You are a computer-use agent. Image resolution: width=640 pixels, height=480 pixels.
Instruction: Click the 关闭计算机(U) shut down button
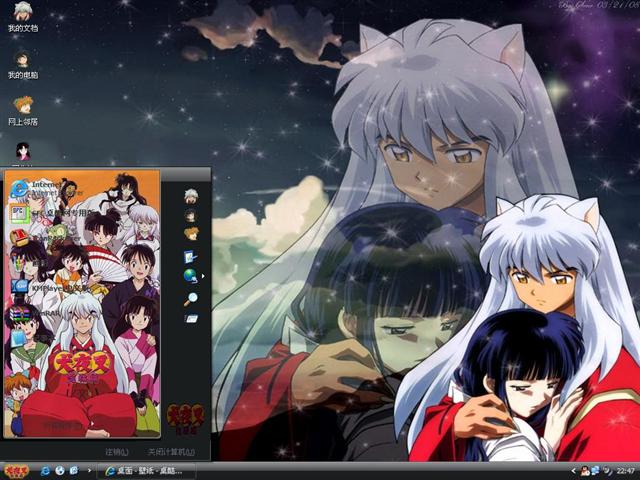tap(171, 452)
